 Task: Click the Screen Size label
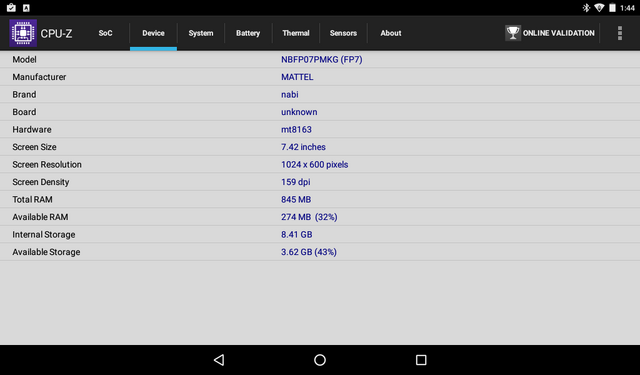tap(34, 147)
